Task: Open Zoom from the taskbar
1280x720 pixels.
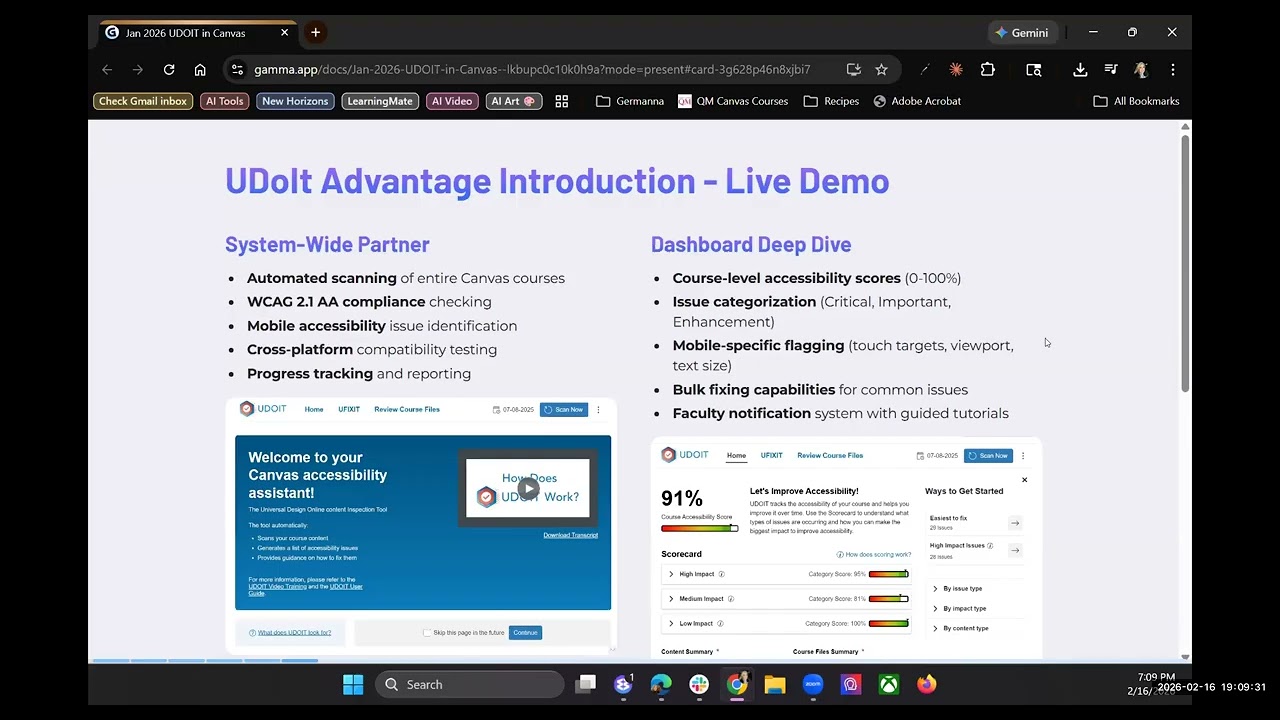Action: [813, 684]
